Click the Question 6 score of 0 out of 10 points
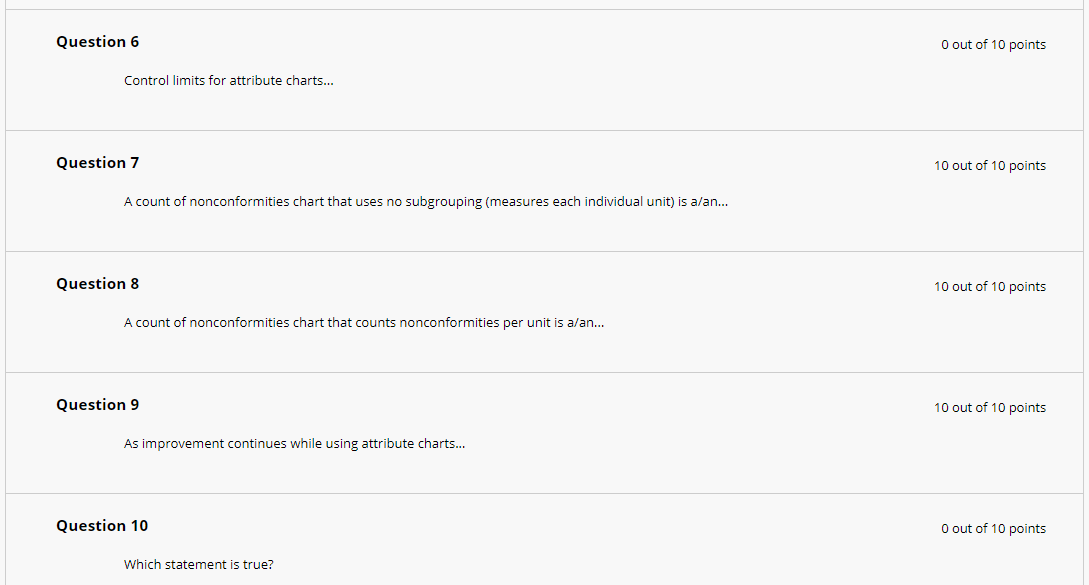 tap(993, 44)
